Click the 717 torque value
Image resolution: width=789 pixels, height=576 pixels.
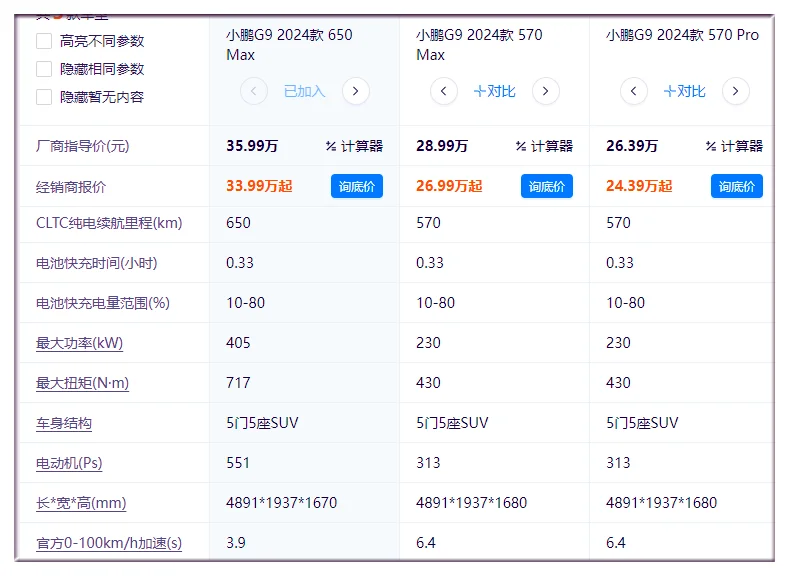click(x=239, y=383)
